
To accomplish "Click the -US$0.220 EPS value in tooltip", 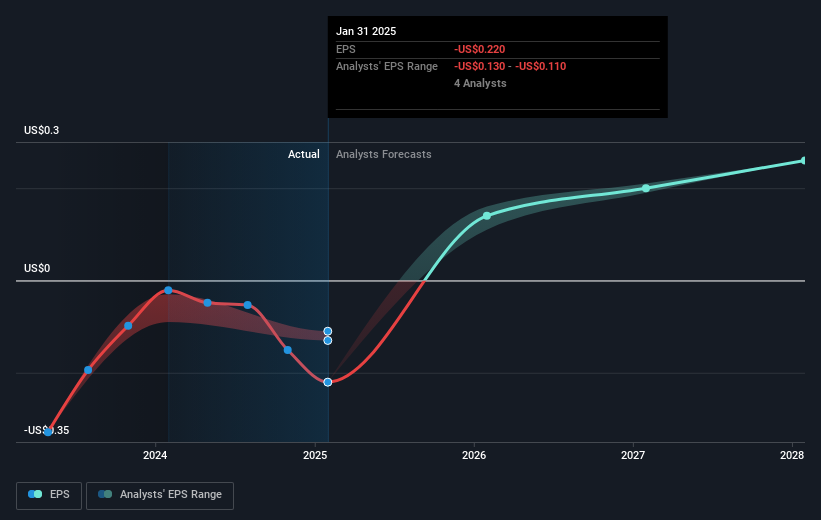I will (480, 49).
